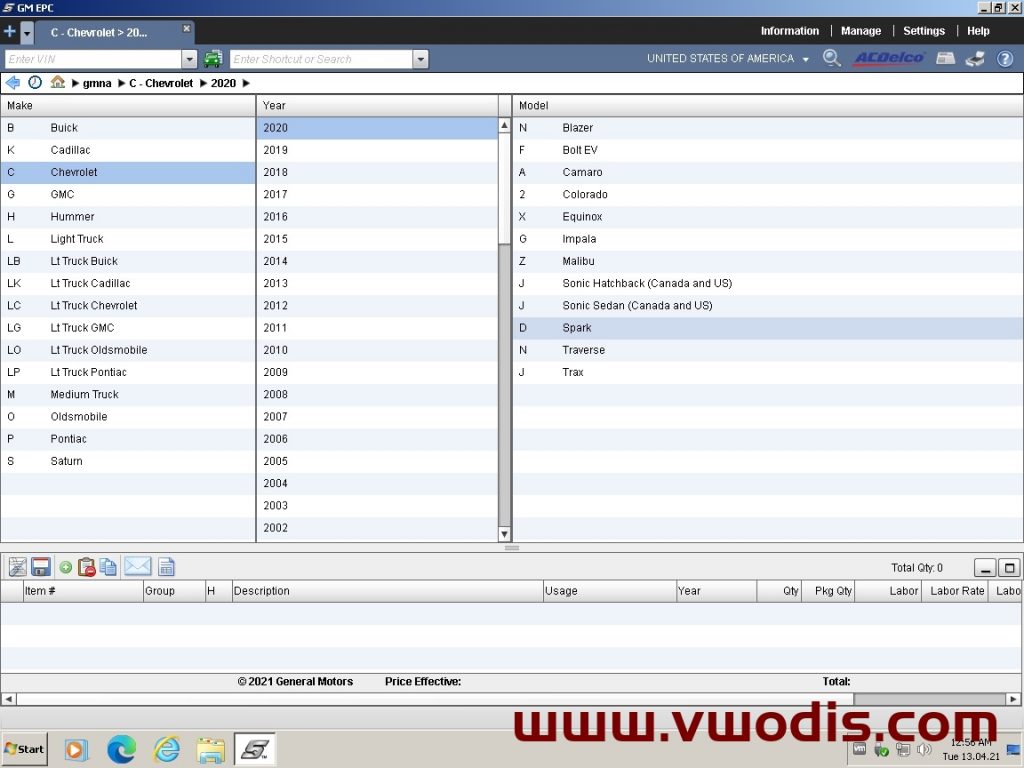
Task: Select Bolt EV model
Action: 768,150
